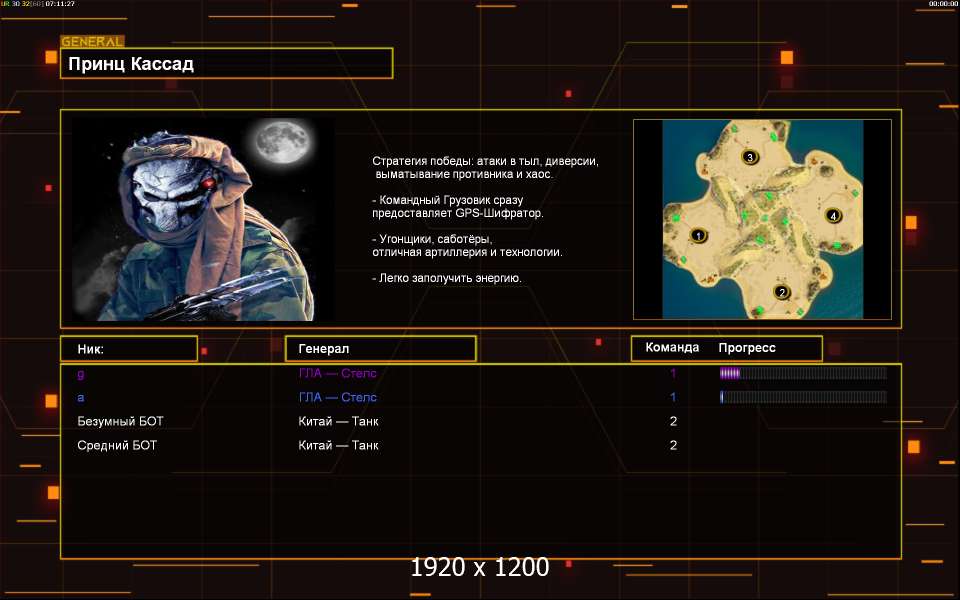
Task: Click the GENERAL label above the title
Action: [x=92, y=42]
